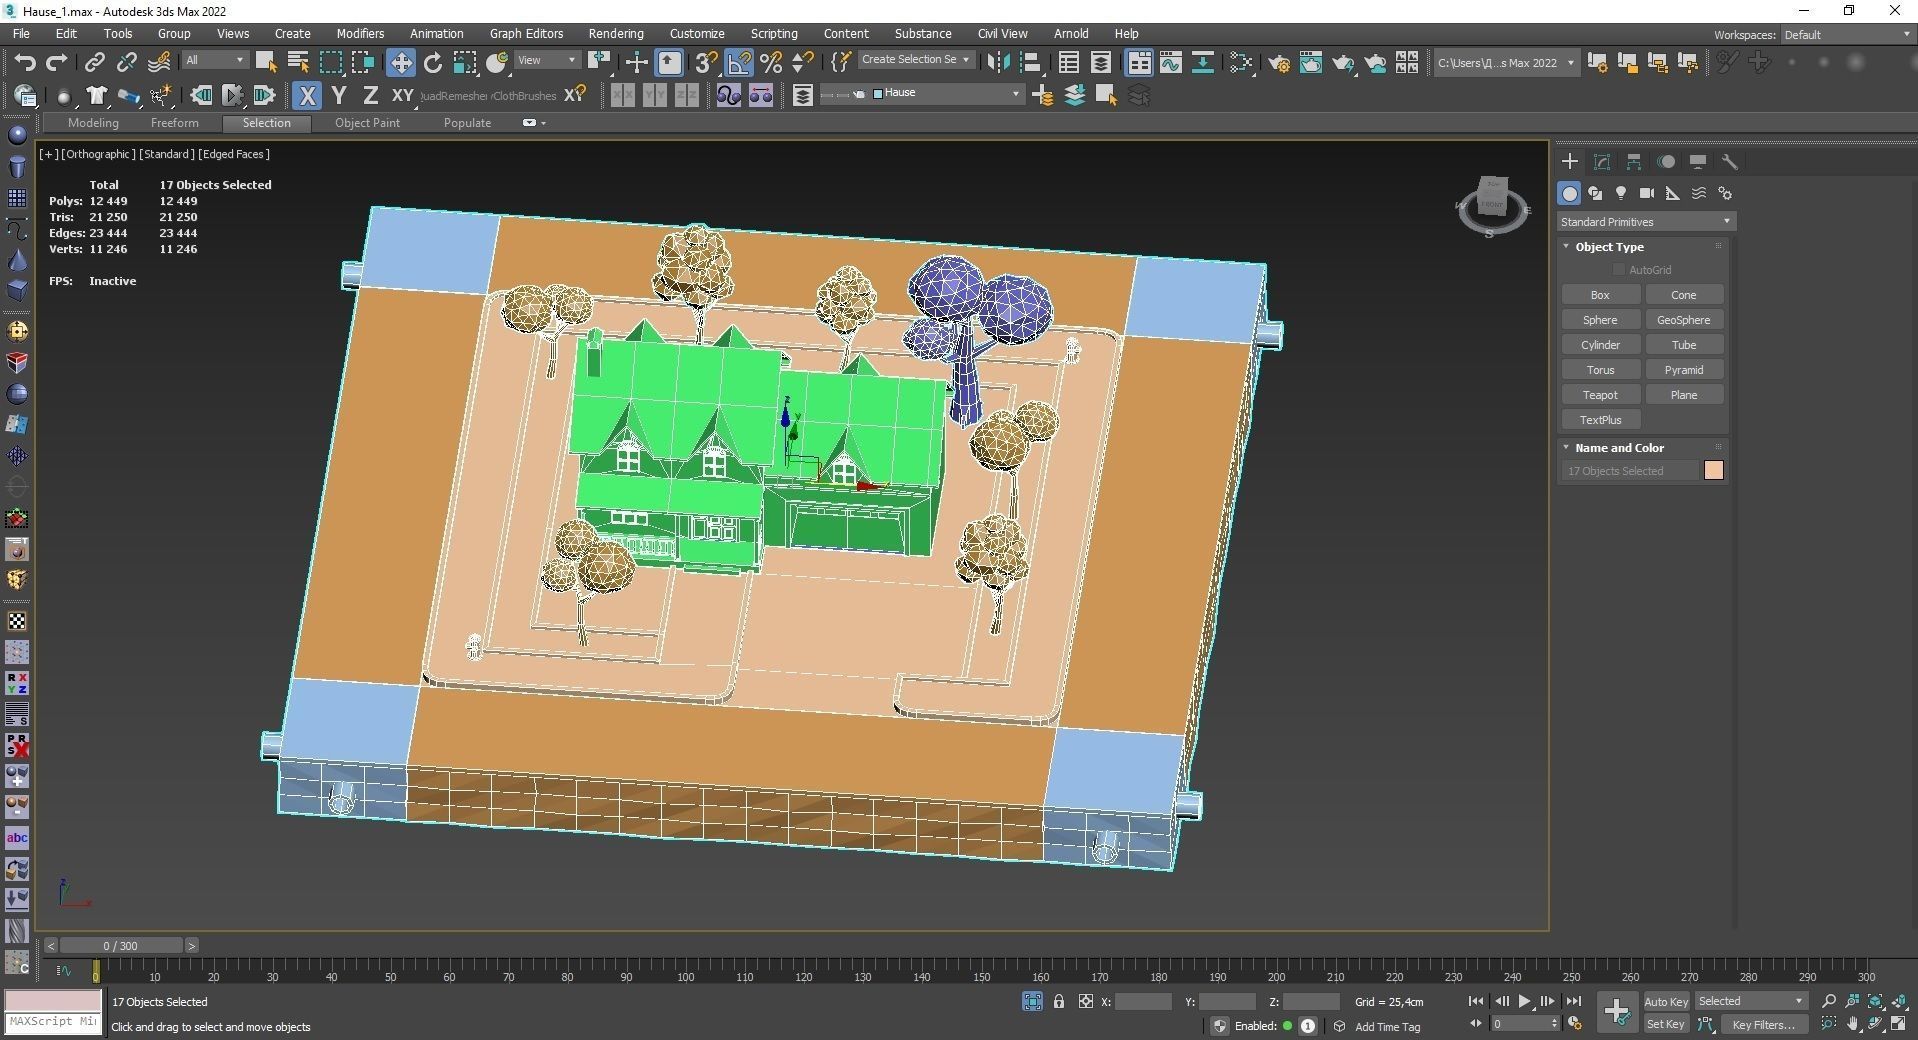
Task: Click the Undo arrow icon
Action: 25,62
